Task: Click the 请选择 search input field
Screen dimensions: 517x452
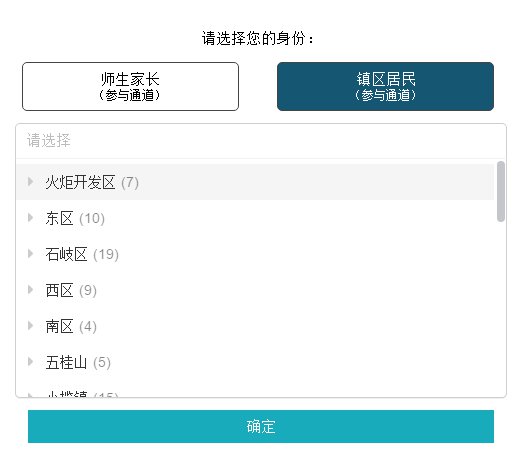Action: click(261, 141)
